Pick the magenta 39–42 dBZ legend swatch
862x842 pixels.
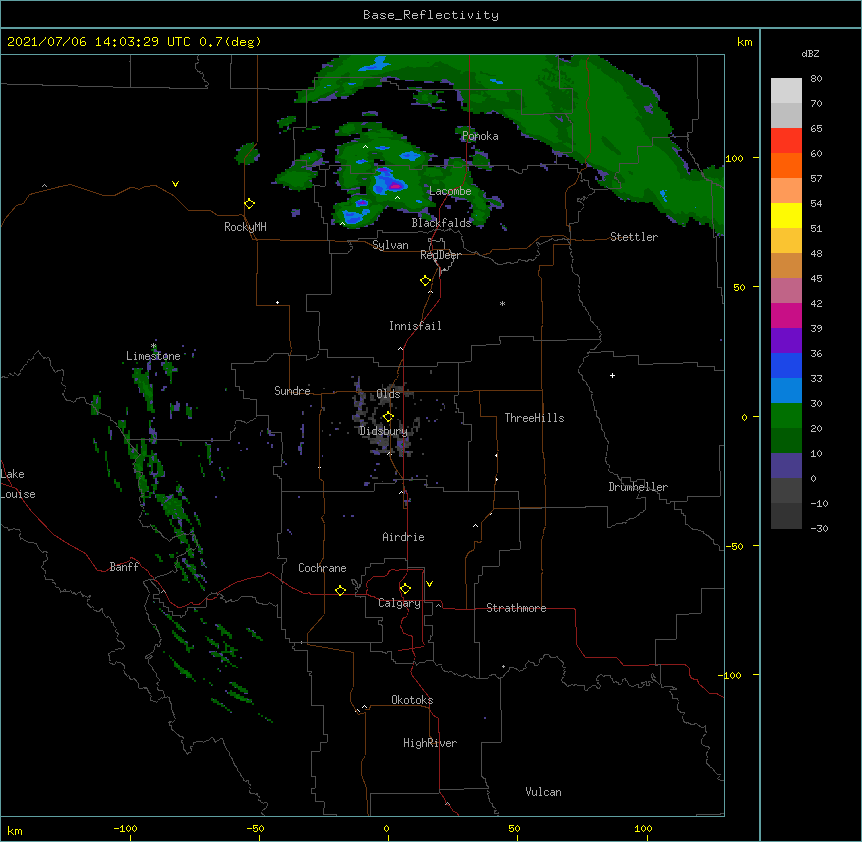[x=786, y=315]
